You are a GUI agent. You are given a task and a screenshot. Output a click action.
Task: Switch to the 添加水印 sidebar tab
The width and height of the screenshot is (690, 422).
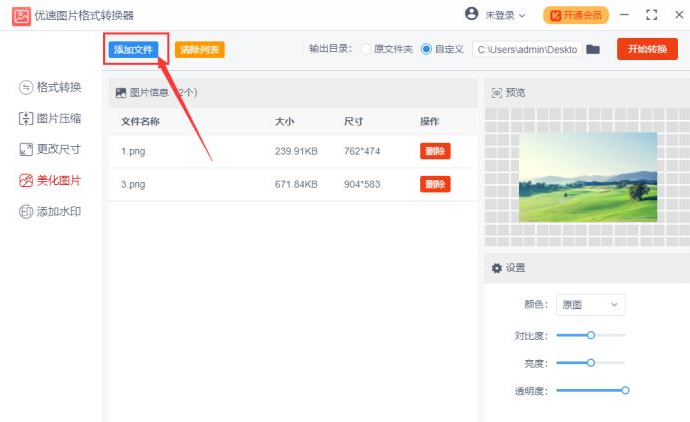[x=50, y=212]
